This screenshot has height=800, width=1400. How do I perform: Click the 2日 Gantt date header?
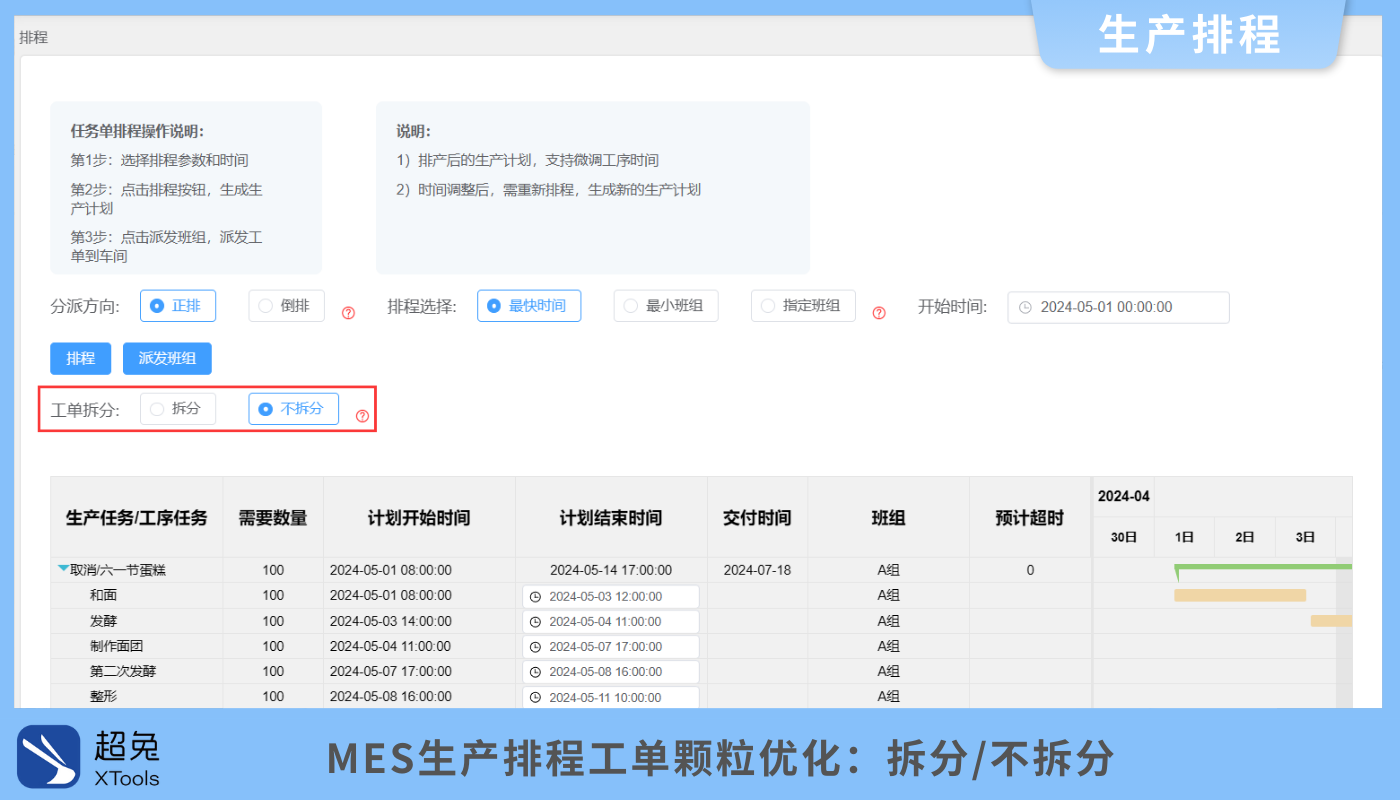click(1245, 537)
